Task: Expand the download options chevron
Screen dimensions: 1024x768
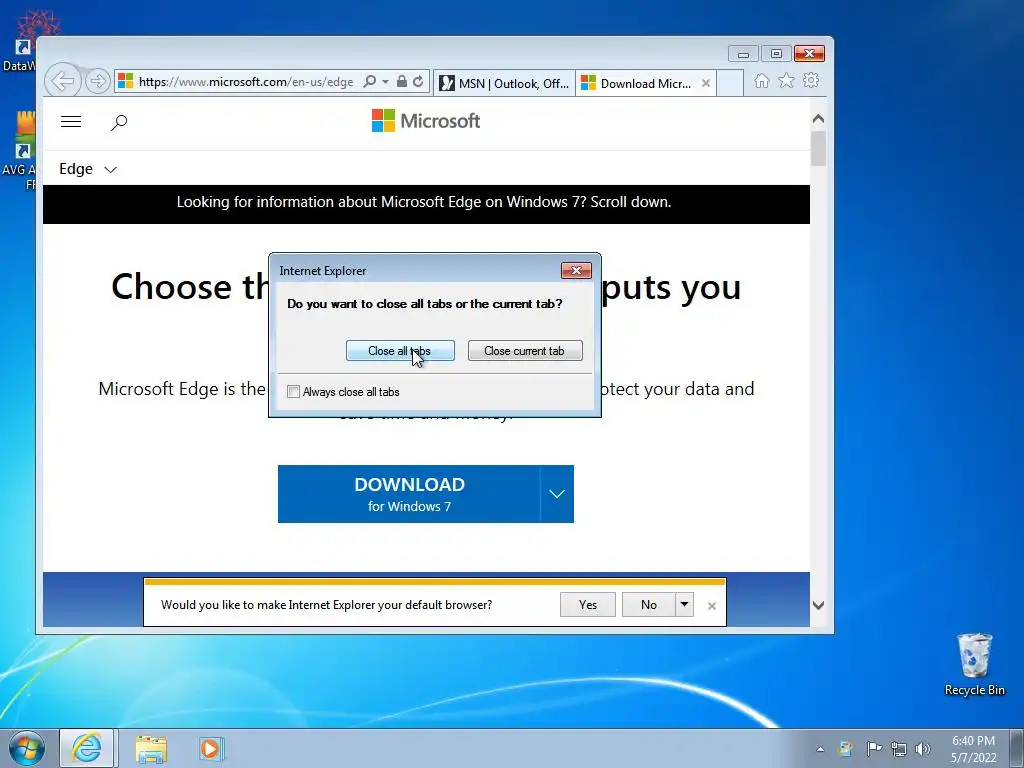Action: [x=557, y=494]
